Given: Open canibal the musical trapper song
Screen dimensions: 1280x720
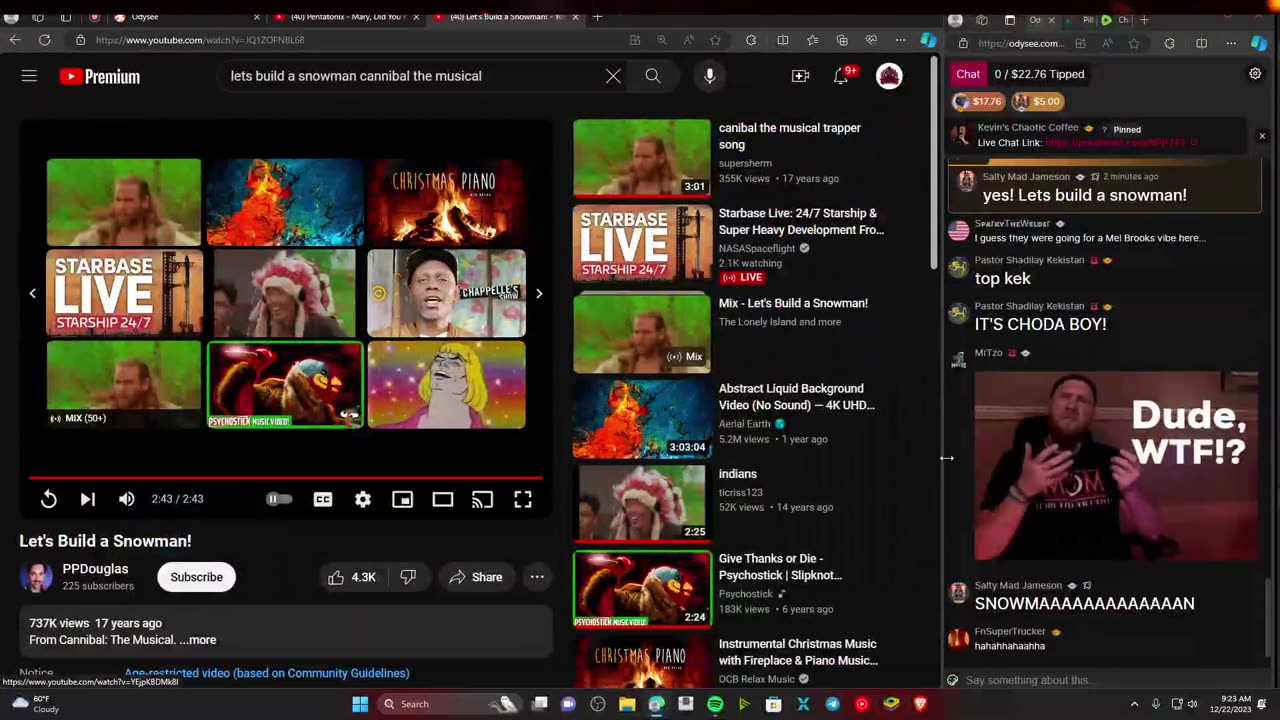Looking at the screenshot, I should (x=790, y=136).
